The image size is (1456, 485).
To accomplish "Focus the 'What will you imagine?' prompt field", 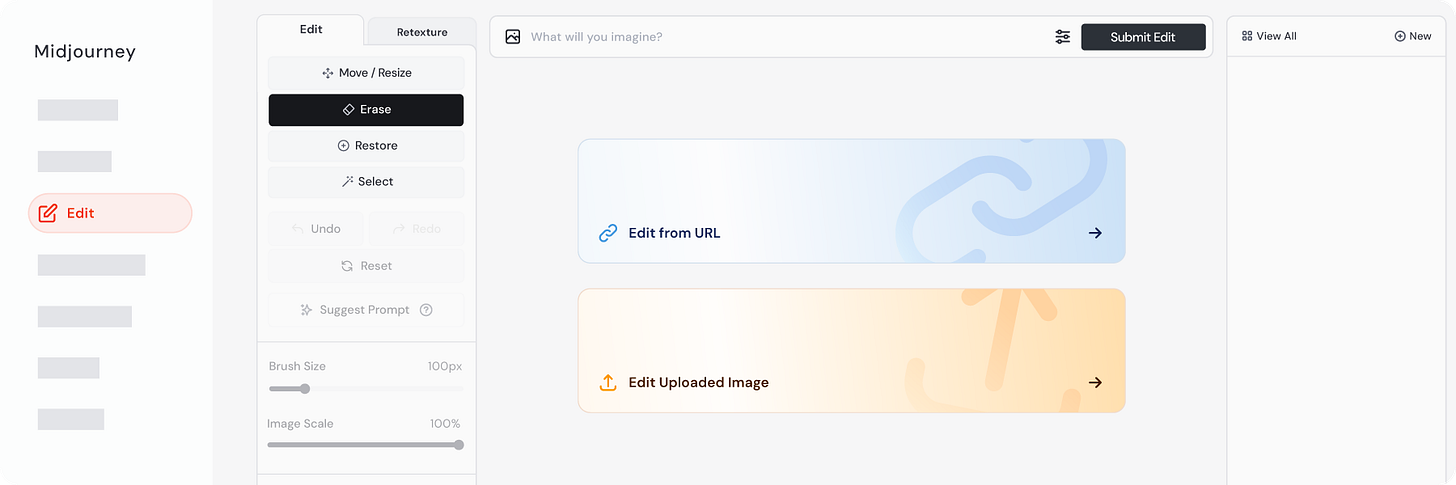I will (x=780, y=37).
